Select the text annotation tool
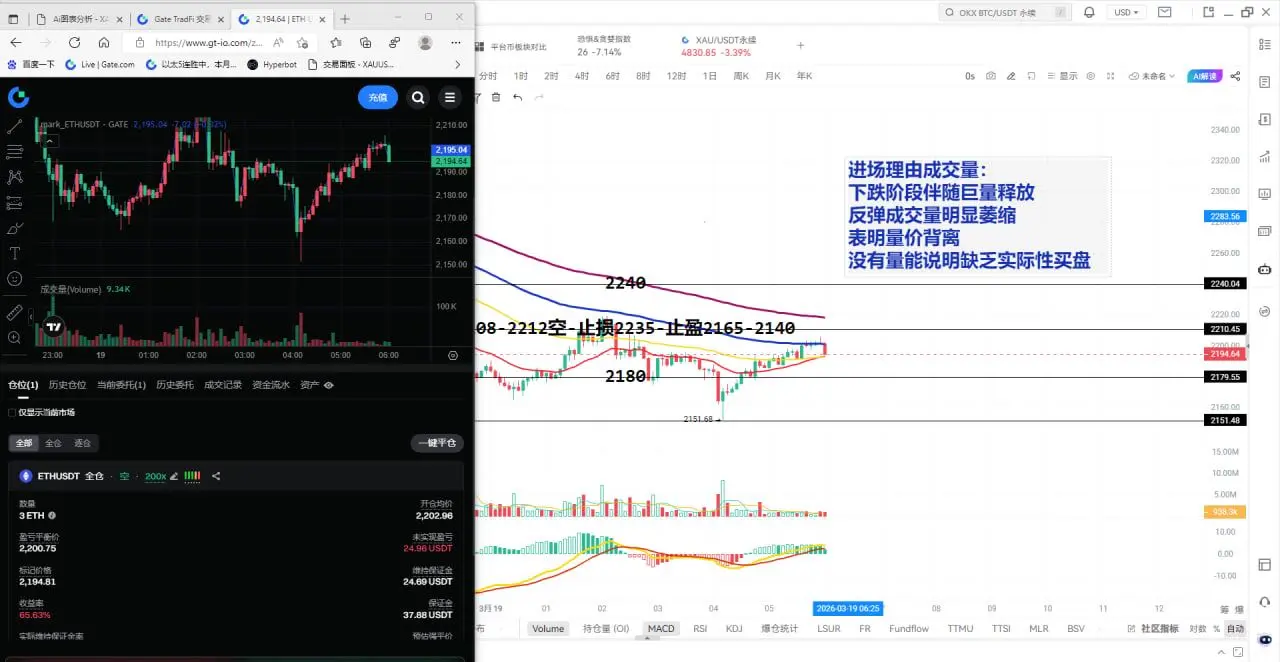 15,253
